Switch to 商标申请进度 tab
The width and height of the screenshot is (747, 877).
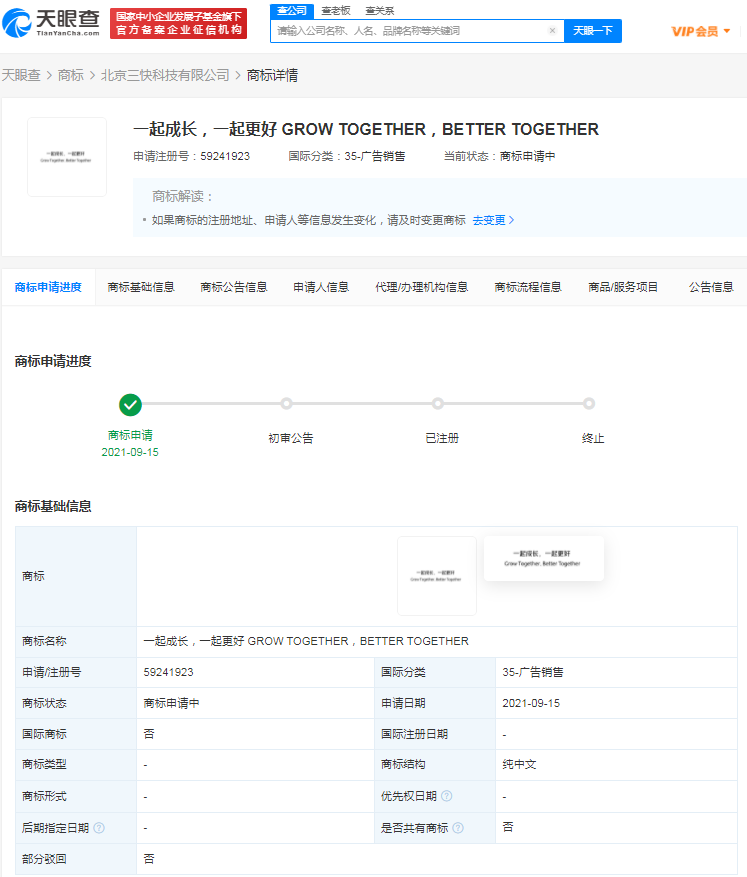48,287
